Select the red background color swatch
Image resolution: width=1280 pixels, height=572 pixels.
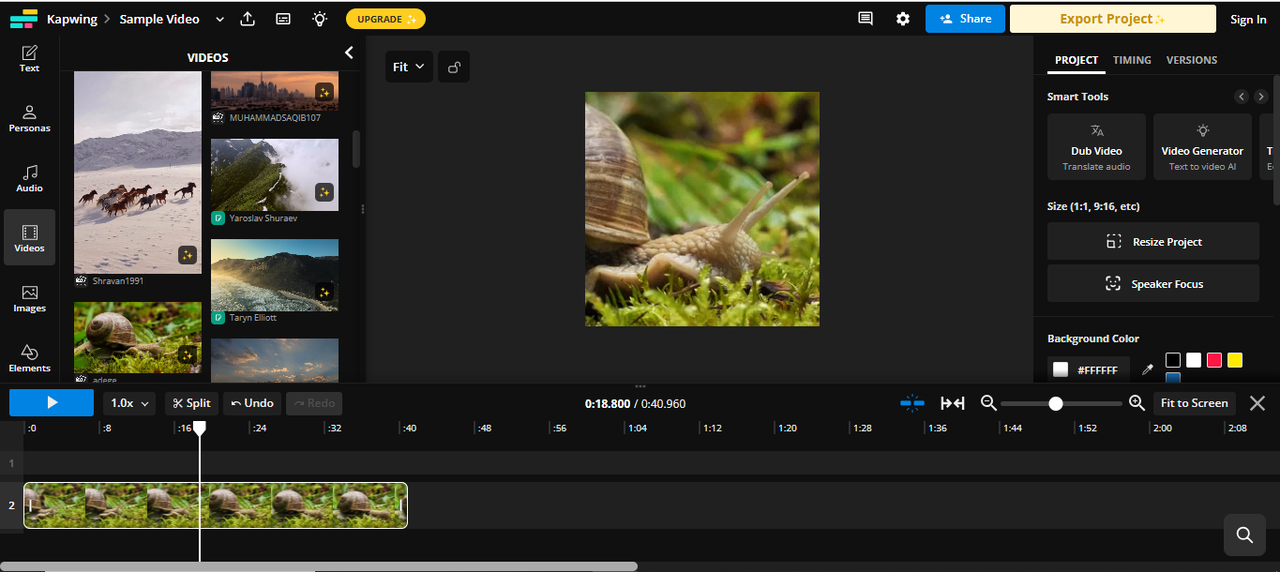pos(1214,360)
